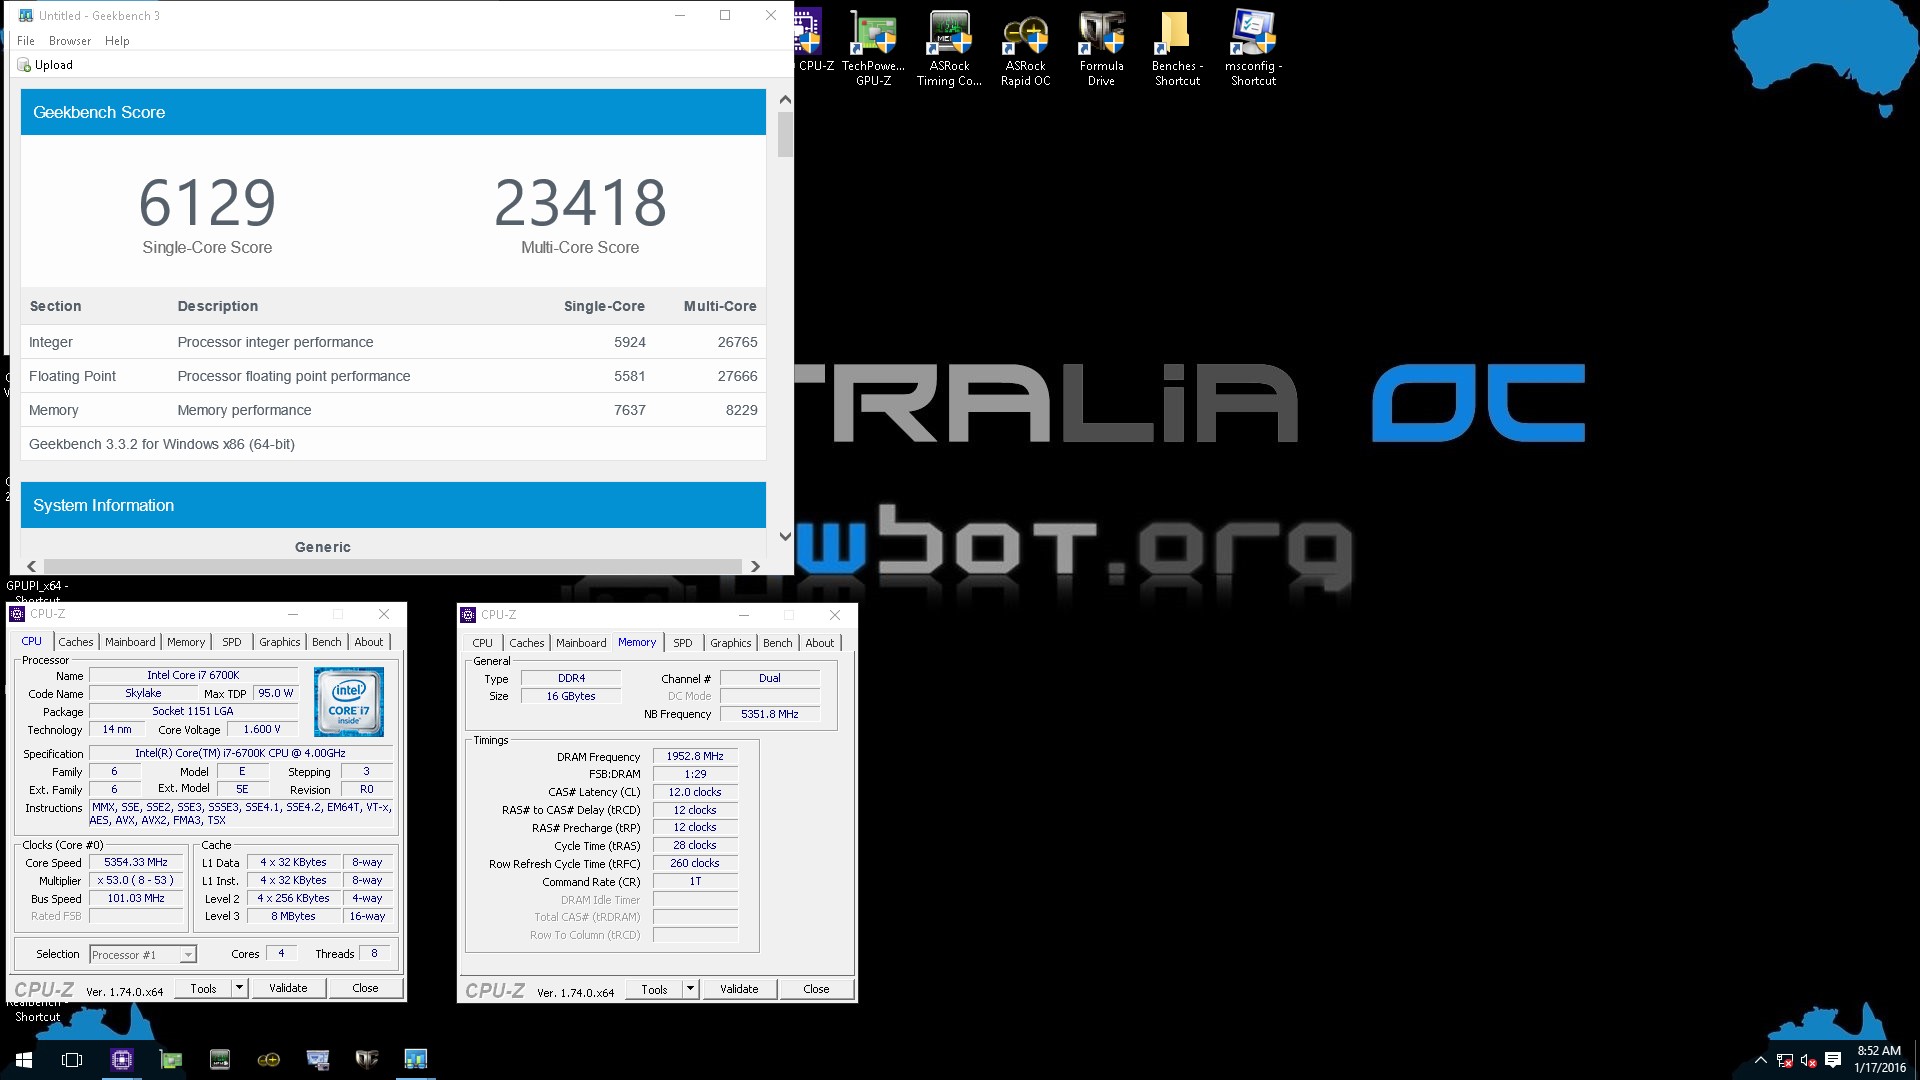
Task: Click Tools button in right CPU-Z
Action: pyautogui.click(x=654, y=989)
